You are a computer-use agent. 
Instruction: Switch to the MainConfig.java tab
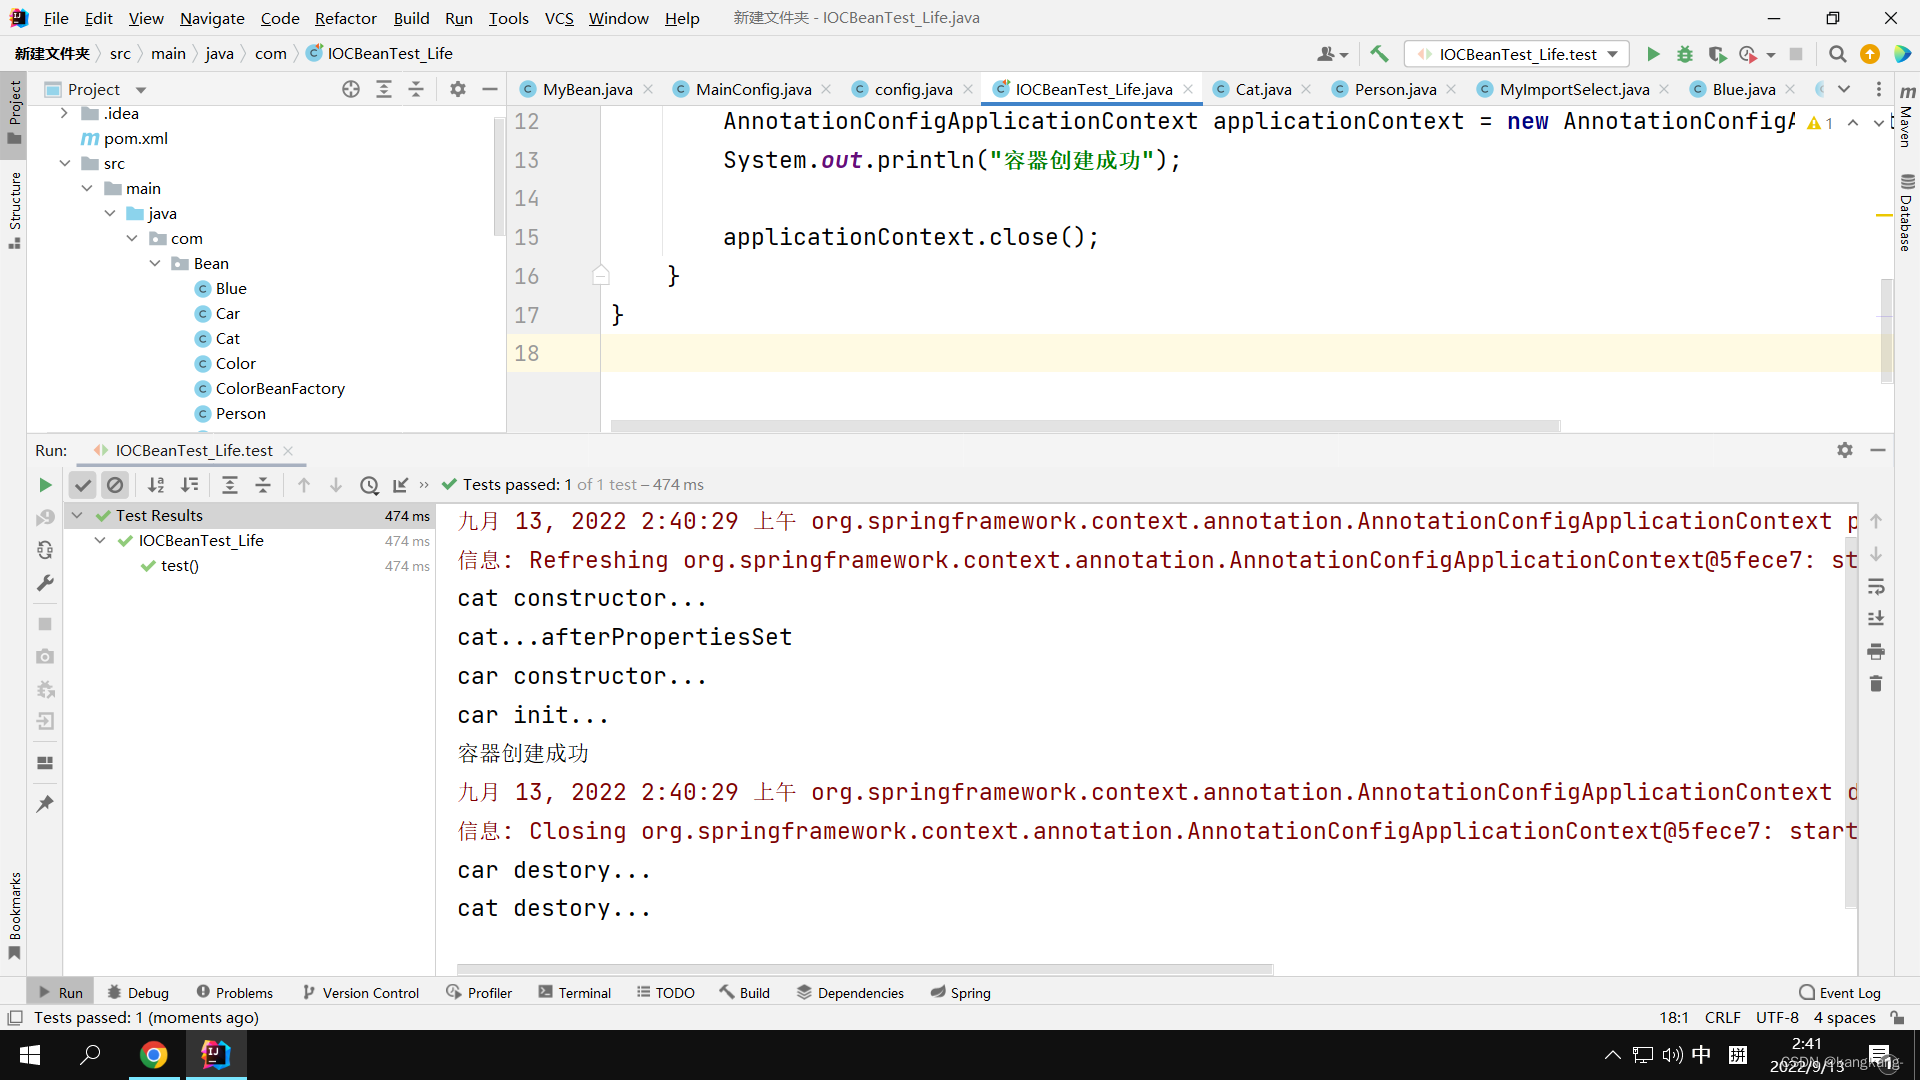[752, 89]
